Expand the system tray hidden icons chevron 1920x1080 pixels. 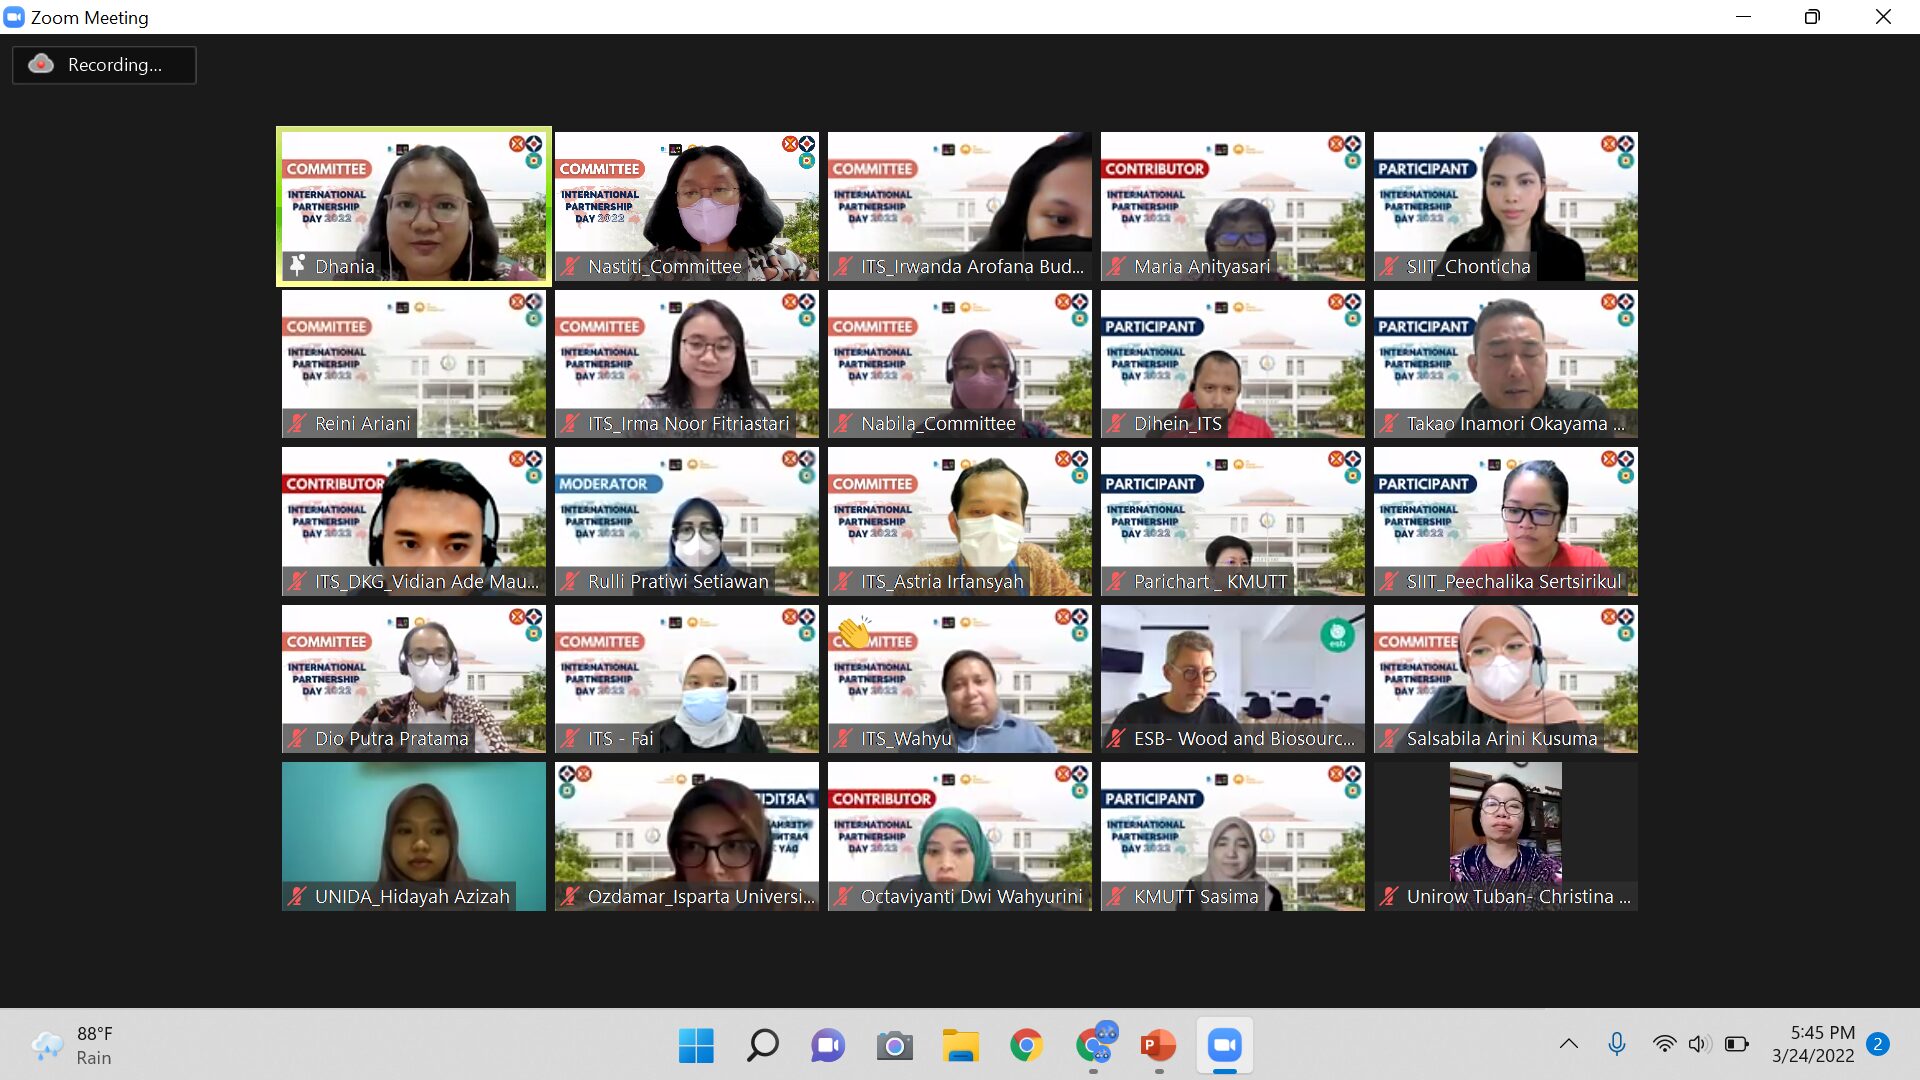(1568, 1044)
